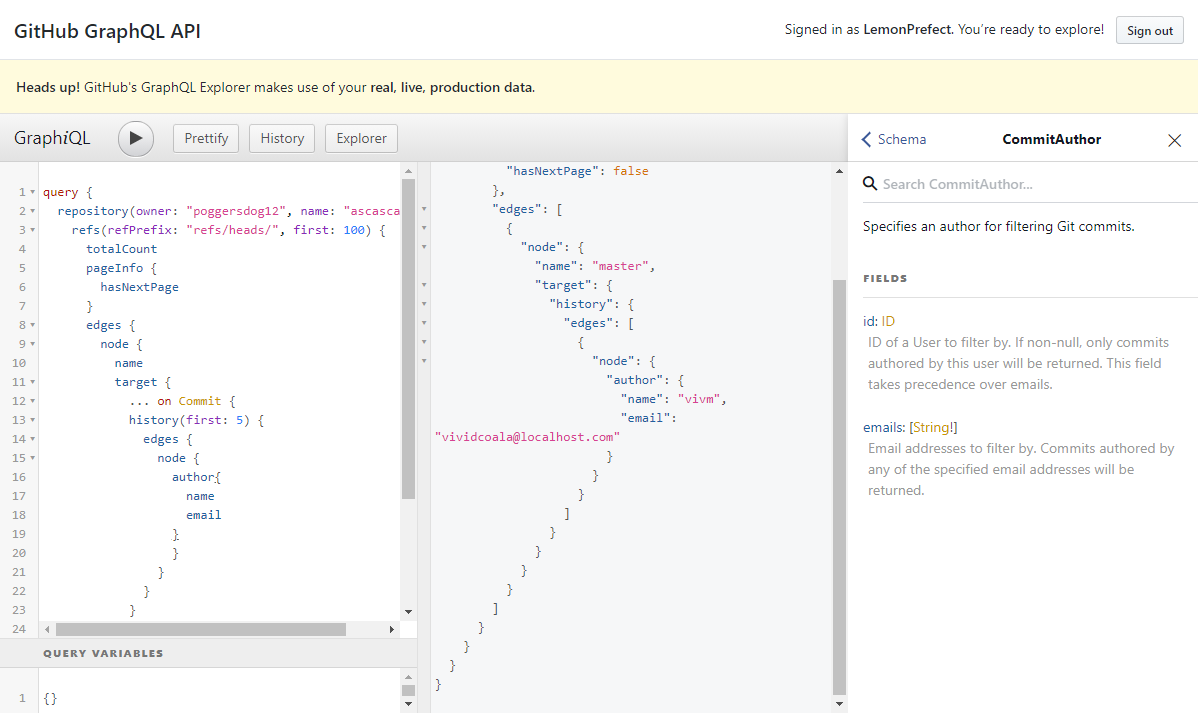This screenshot has height=713, width=1198.
Task: Sign out of the GraphQL Explorer
Action: tap(1149, 31)
